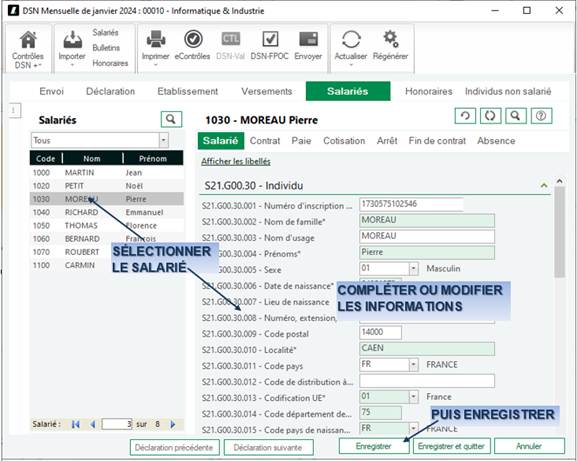Select employee 1100 CARMIN row
Viewport: 577px width, 461px height.
coord(107,265)
